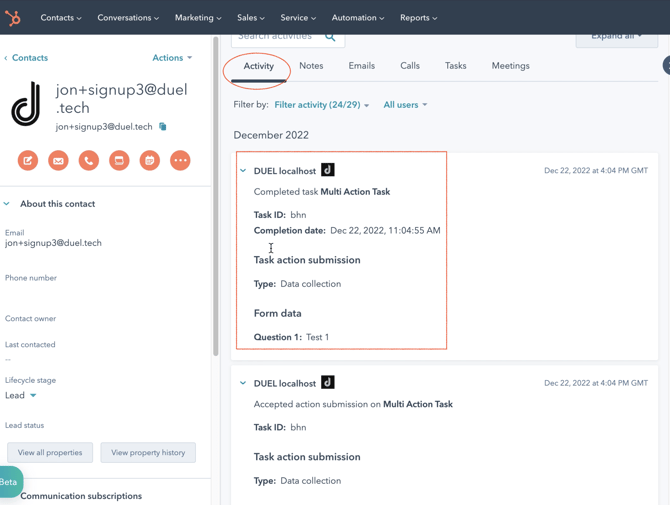This screenshot has width=670, height=505.
Task: Open the Sales menu in the top navigation
Action: pos(250,18)
